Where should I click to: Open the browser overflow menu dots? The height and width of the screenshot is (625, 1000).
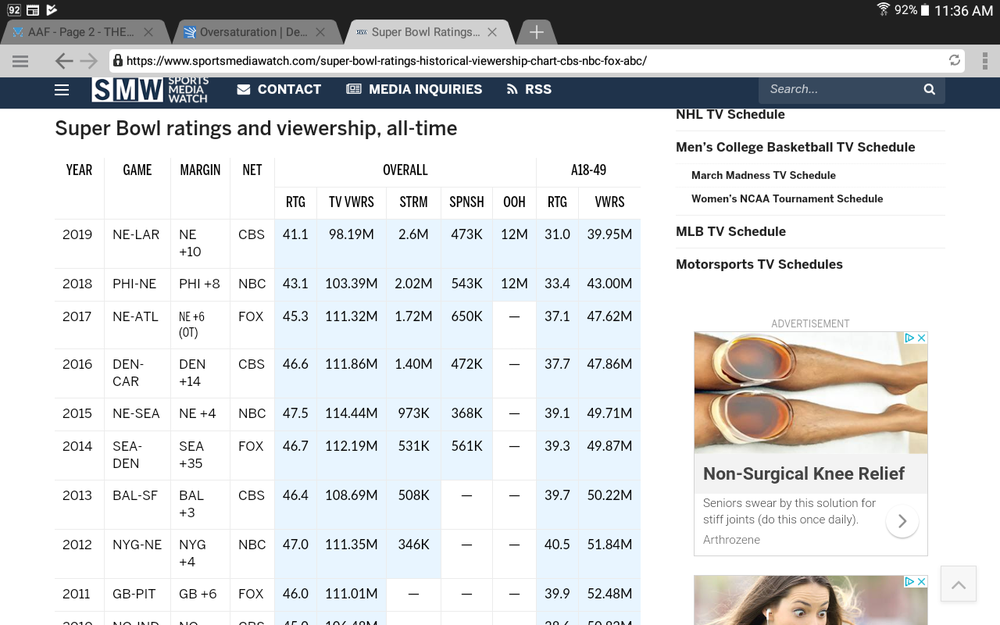[985, 61]
